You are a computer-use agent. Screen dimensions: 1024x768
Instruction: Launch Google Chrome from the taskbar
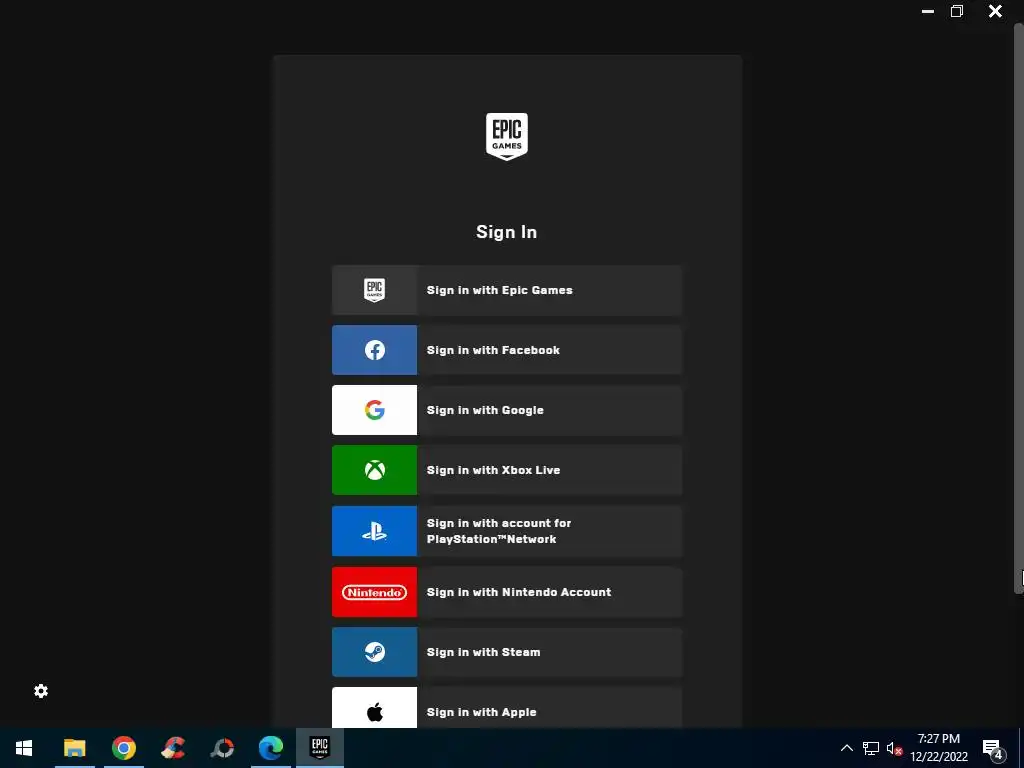[123, 748]
